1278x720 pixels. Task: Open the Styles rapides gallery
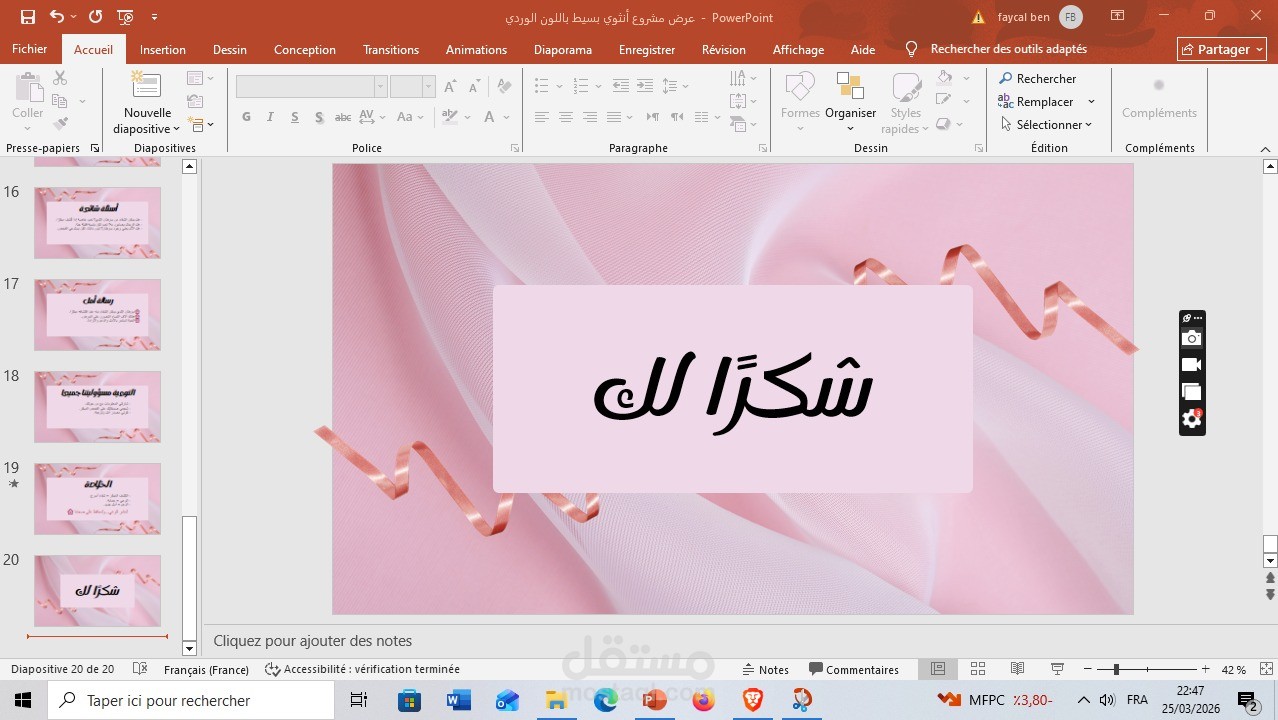click(906, 103)
